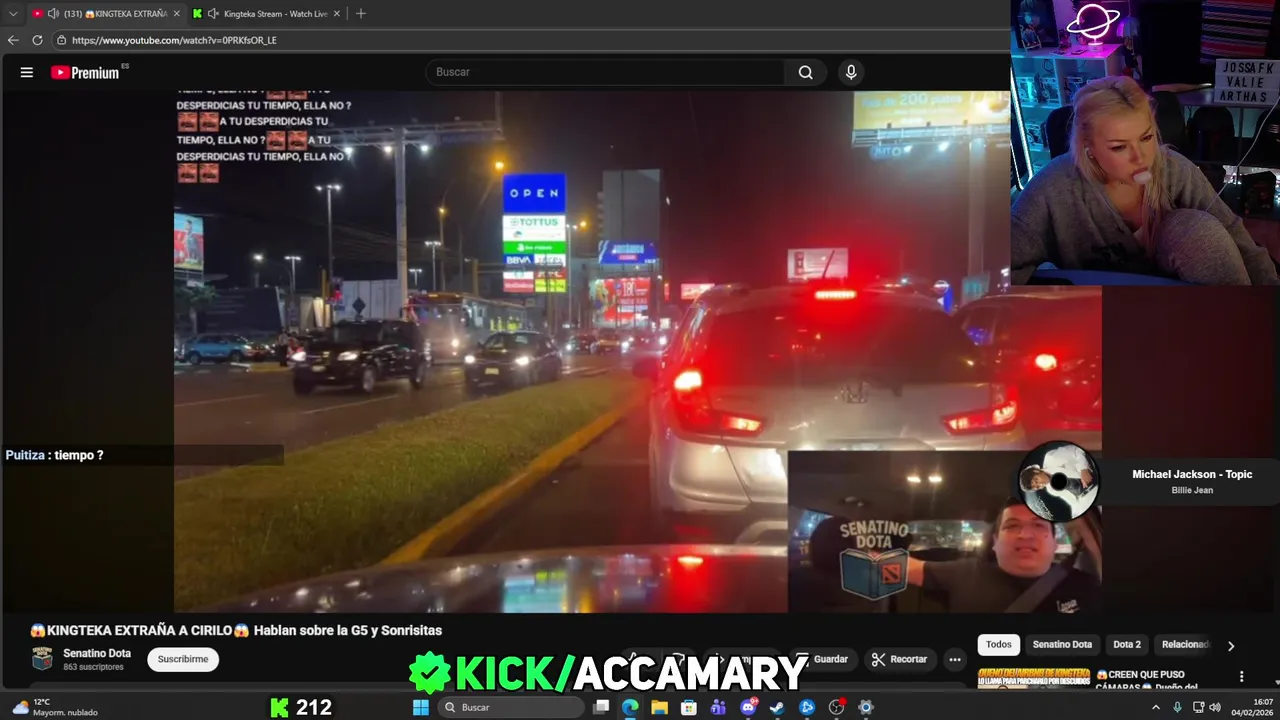Open options menu for CREEN QUE PUSO video
The height and width of the screenshot is (720, 1280).
tap(1241, 677)
